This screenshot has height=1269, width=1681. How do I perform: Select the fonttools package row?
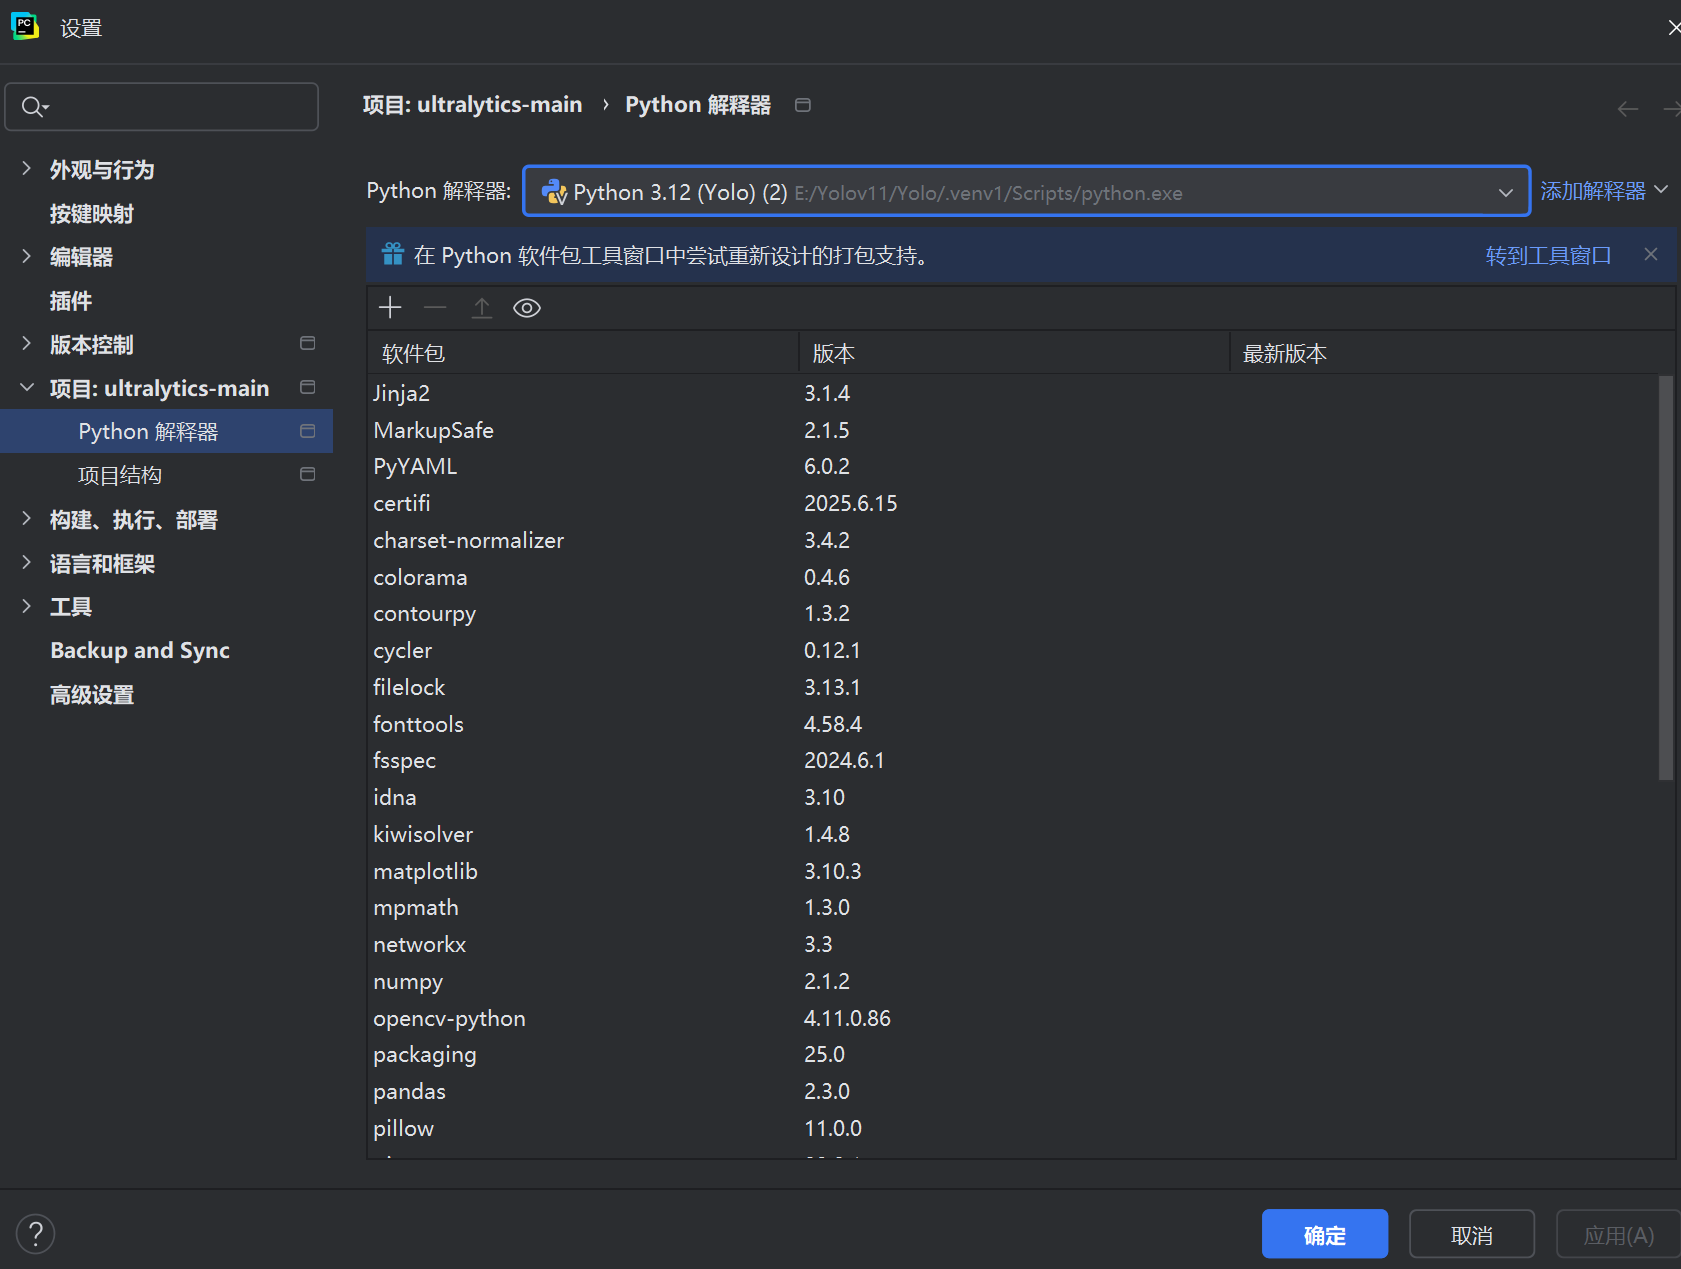tap(1013, 724)
